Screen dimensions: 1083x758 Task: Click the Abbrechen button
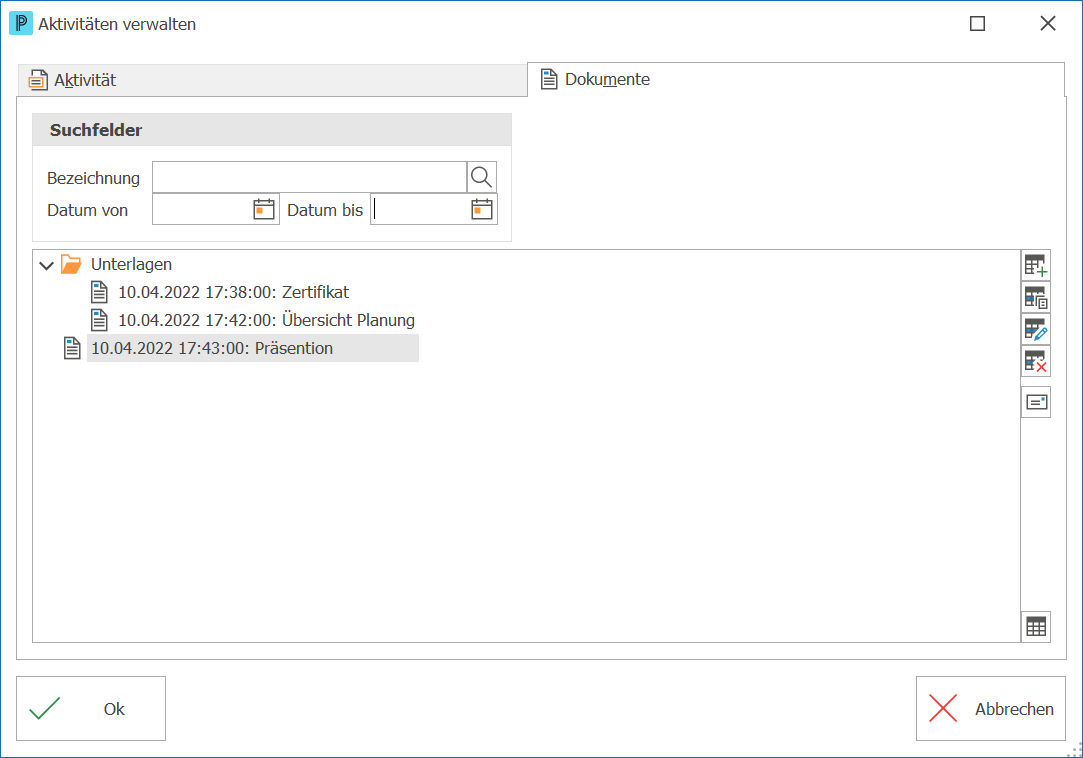pyautogui.click(x=990, y=708)
